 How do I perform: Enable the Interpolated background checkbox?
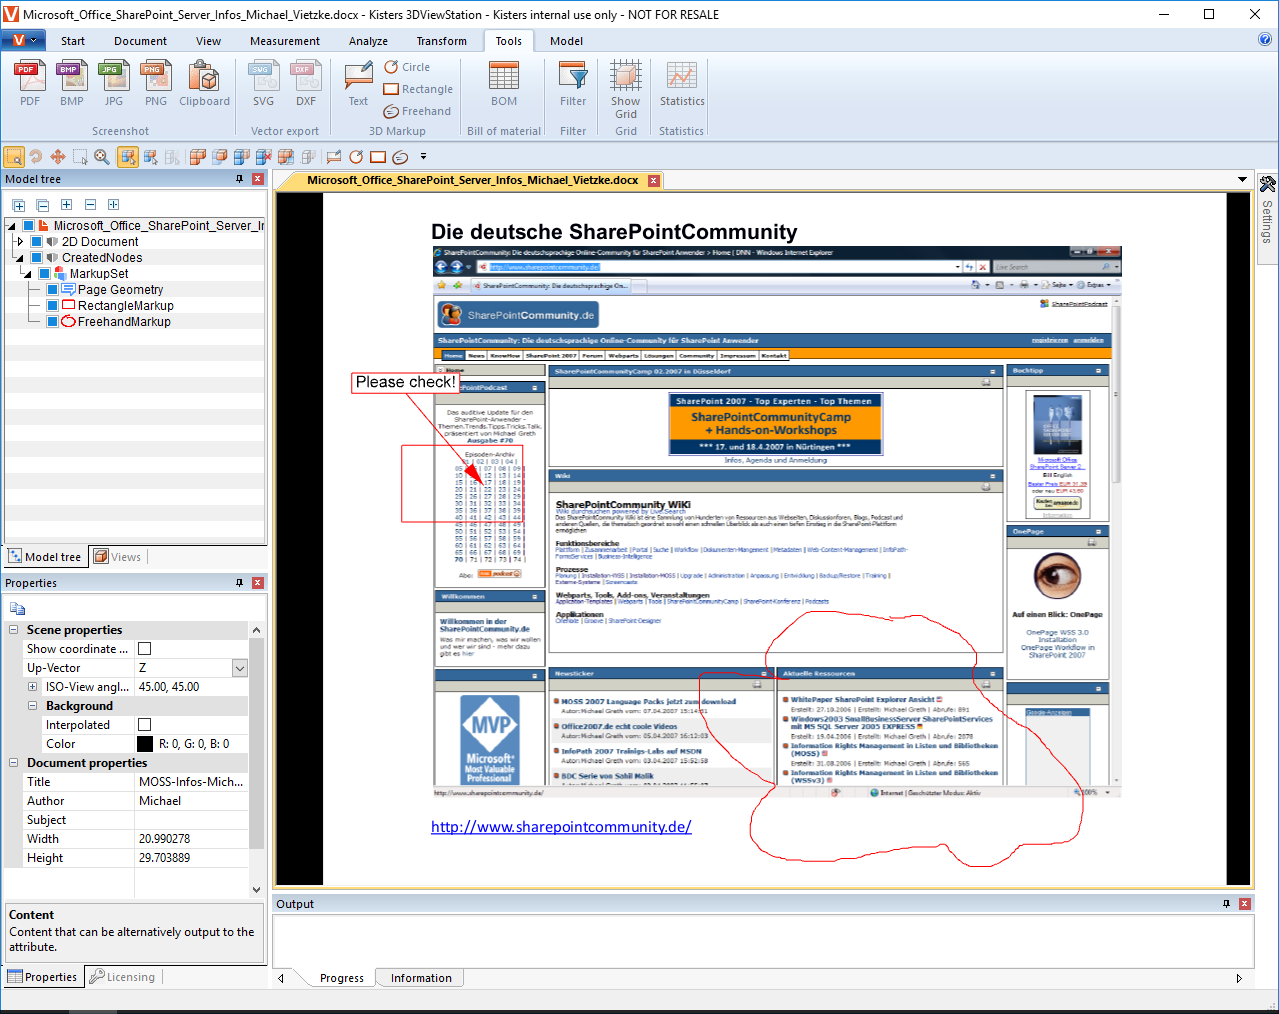pyautogui.click(x=144, y=725)
